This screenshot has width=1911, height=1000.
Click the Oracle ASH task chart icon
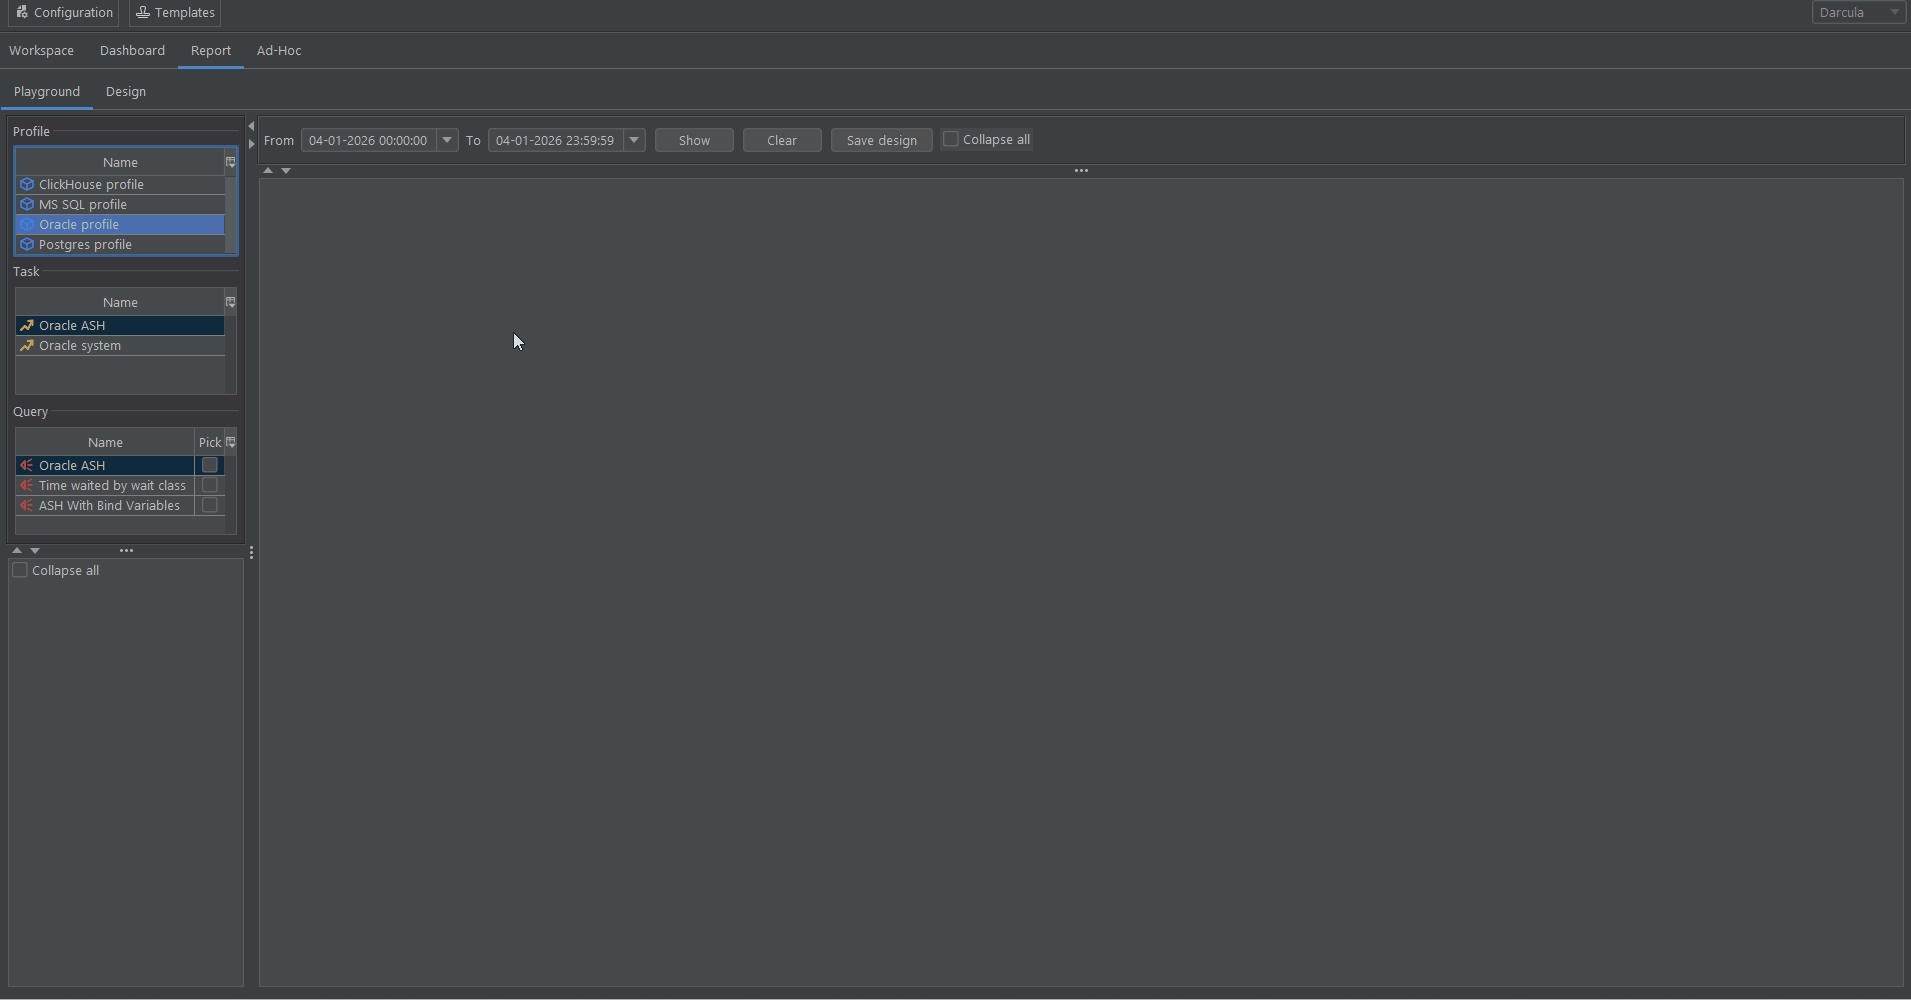pos(27,326)
